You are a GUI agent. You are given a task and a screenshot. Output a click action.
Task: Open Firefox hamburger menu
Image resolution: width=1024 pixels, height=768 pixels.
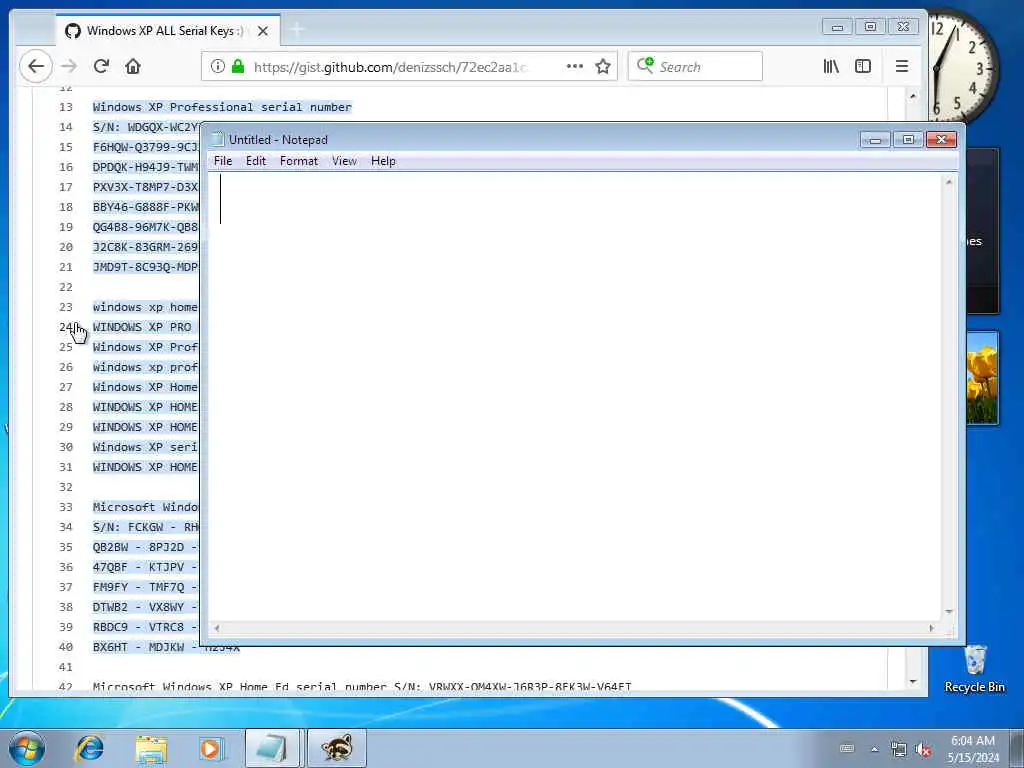point(902,66)
